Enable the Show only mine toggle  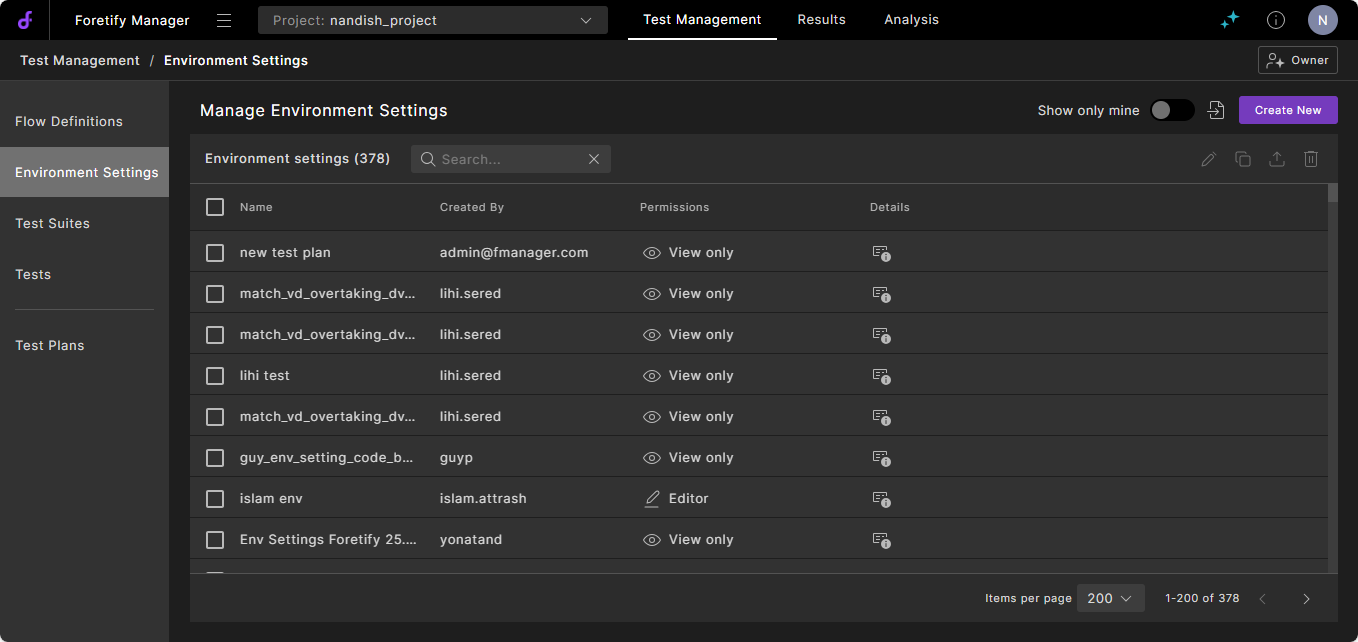(x=1171, y=110)
